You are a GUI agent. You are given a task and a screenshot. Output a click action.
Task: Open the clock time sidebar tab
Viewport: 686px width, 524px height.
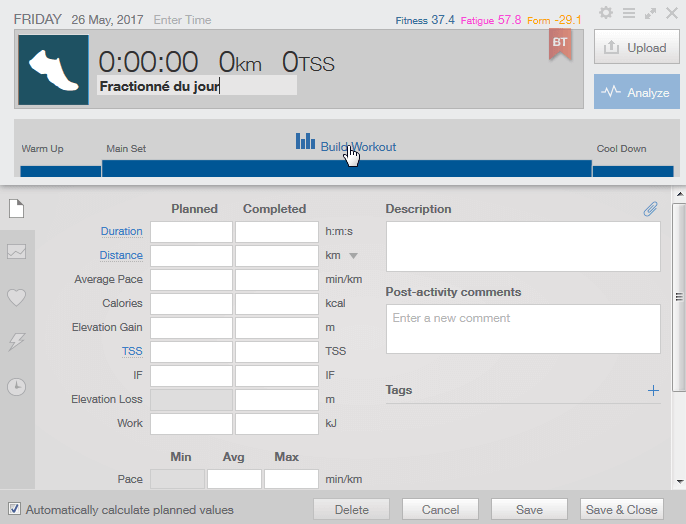pos(16,387)
